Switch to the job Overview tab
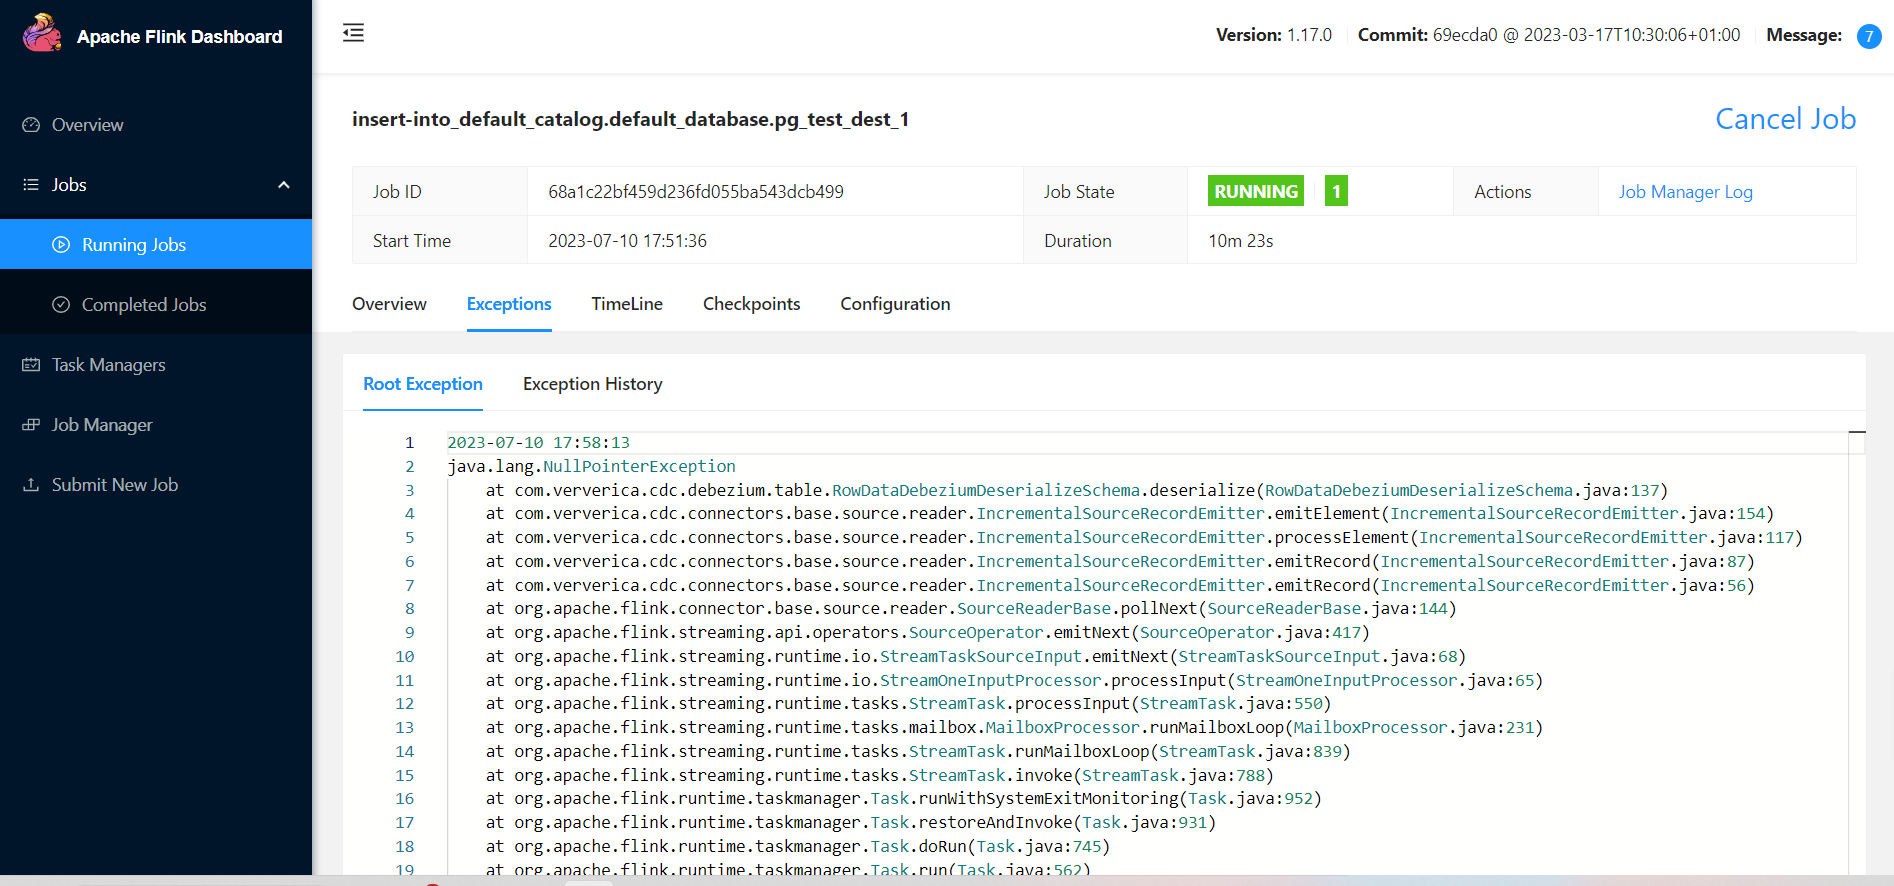This screenshot has height=886, width=1894. [389, 304]
